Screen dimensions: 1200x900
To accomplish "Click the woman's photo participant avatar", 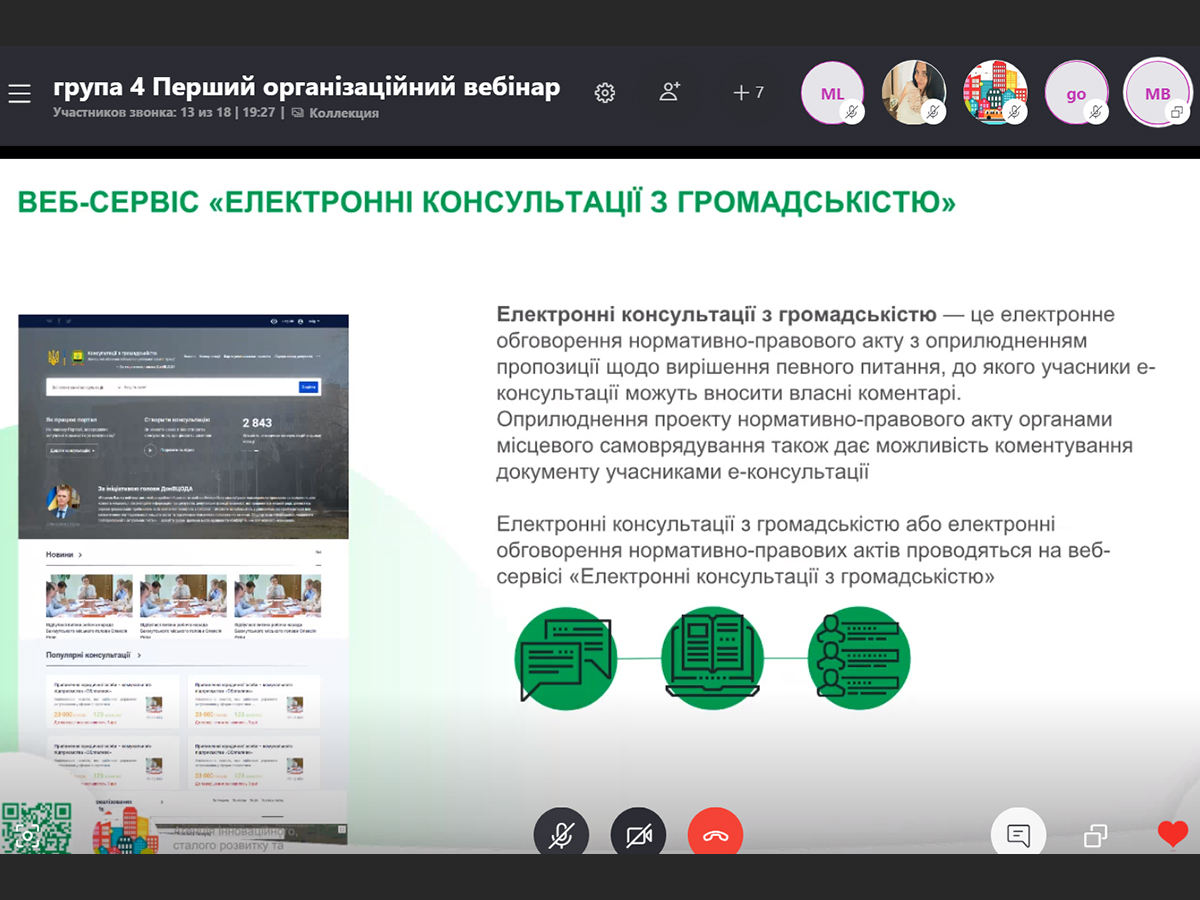I will pyautogui.click(x=913, y=93).
